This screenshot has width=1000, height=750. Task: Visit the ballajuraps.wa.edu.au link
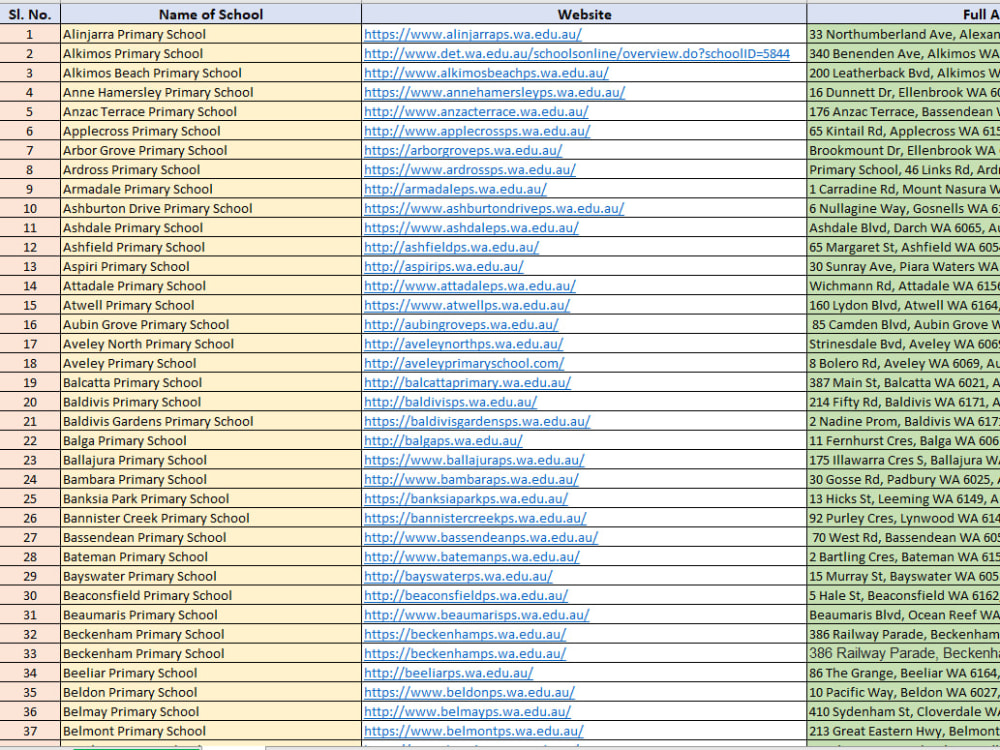coord(474,460)
